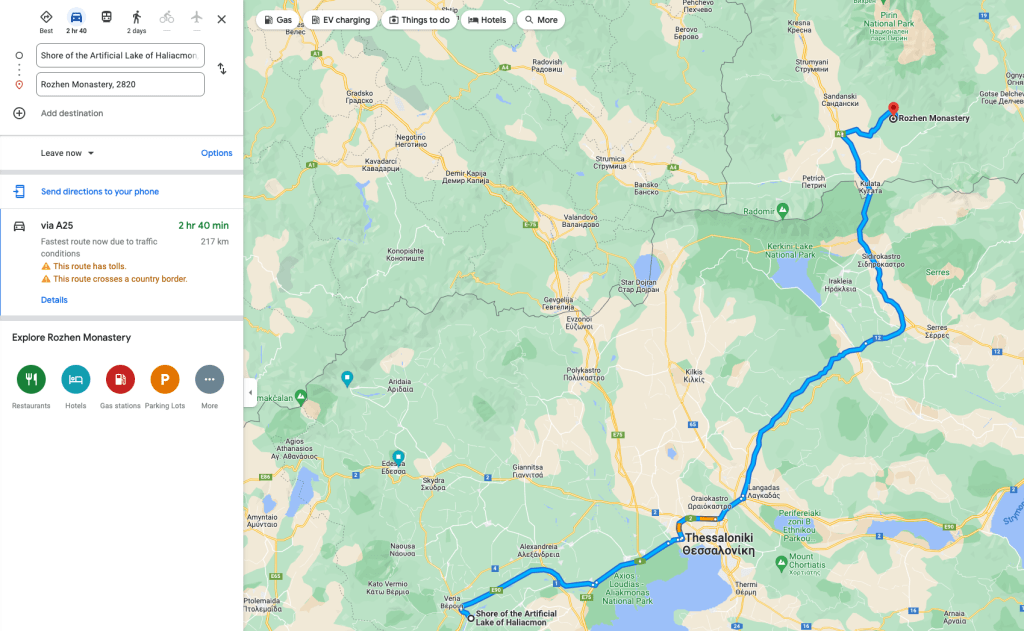Open route Options
The width and height of the screenshot is (1024, 631).
coord(216,153)
